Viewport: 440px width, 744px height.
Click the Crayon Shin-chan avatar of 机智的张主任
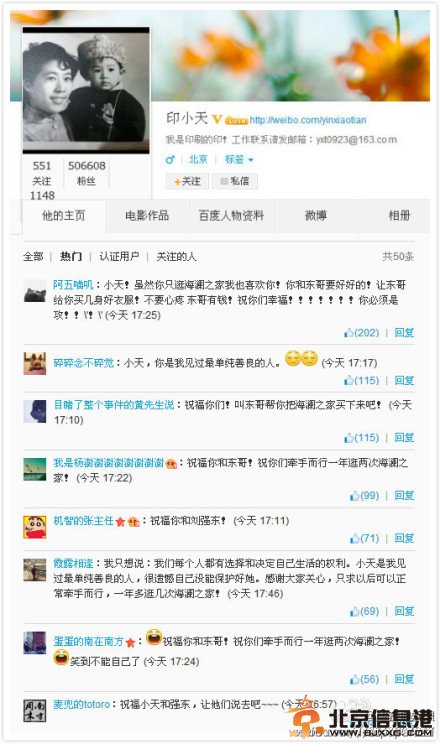coord(35,527)
